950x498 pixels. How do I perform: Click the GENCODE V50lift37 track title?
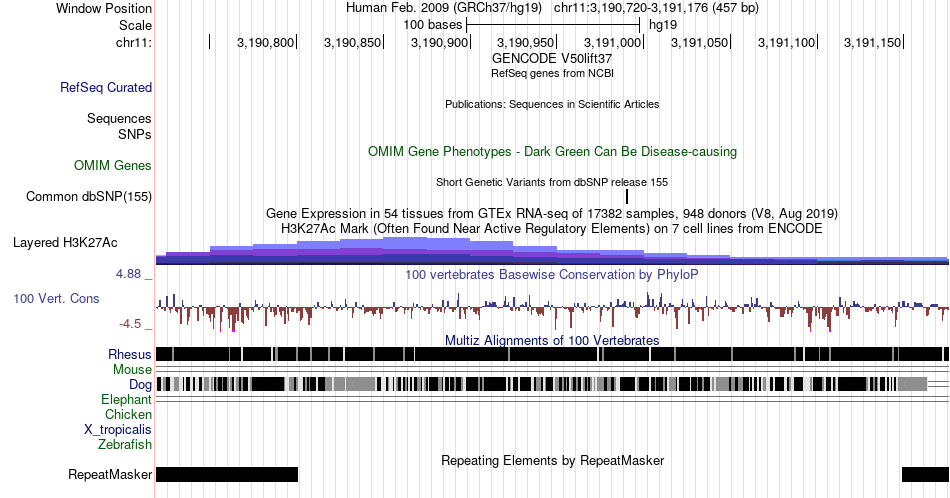pyautogui.click(x=552, y=59)
